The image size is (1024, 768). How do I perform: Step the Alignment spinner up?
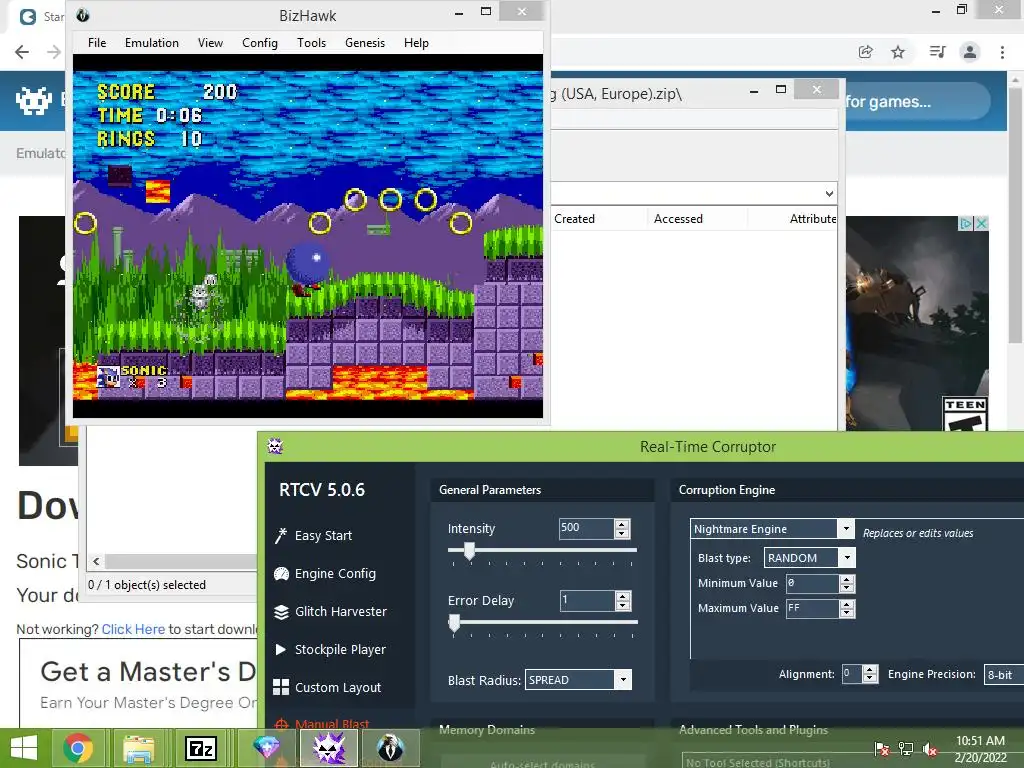click(869, 670)
